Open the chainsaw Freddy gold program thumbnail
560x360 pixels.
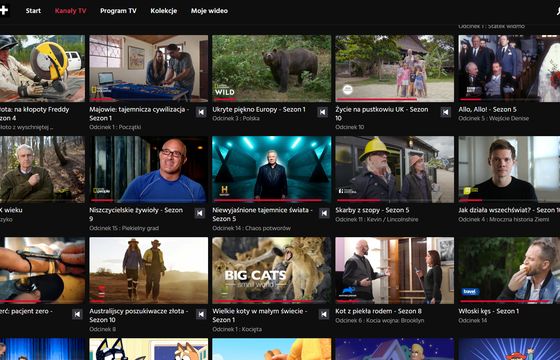point(42,68)
